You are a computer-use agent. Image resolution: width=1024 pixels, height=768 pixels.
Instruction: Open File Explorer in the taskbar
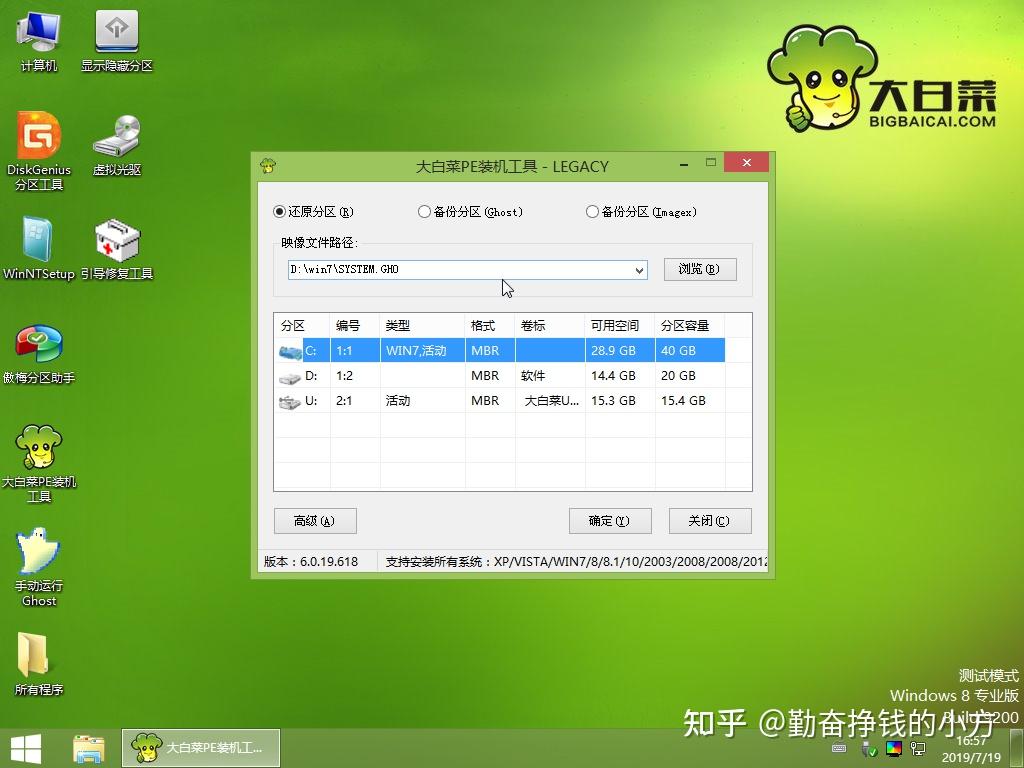tap(88, 748)
